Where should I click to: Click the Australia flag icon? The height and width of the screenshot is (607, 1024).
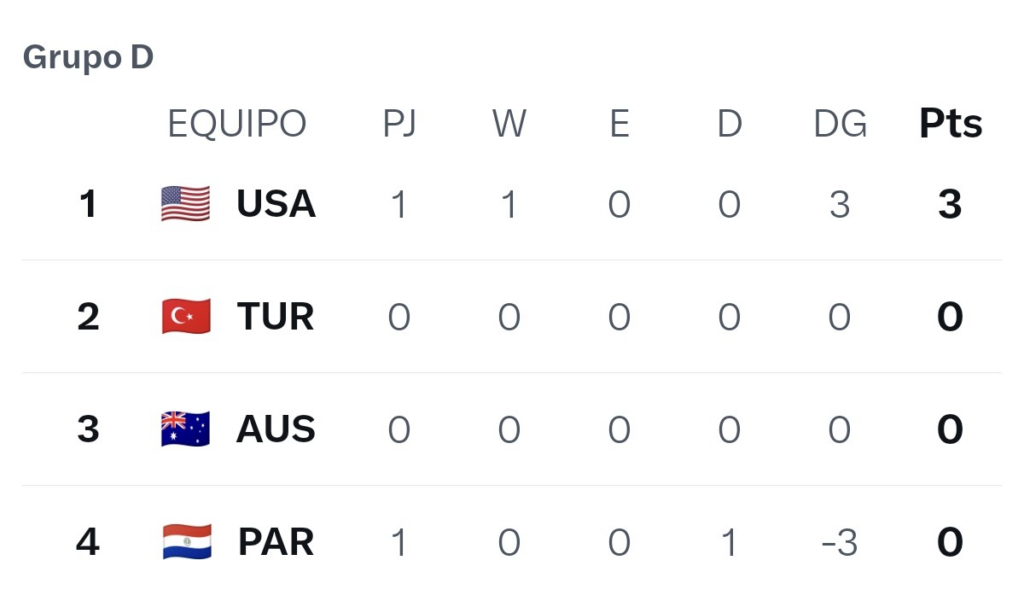click(x=186, y=429)
